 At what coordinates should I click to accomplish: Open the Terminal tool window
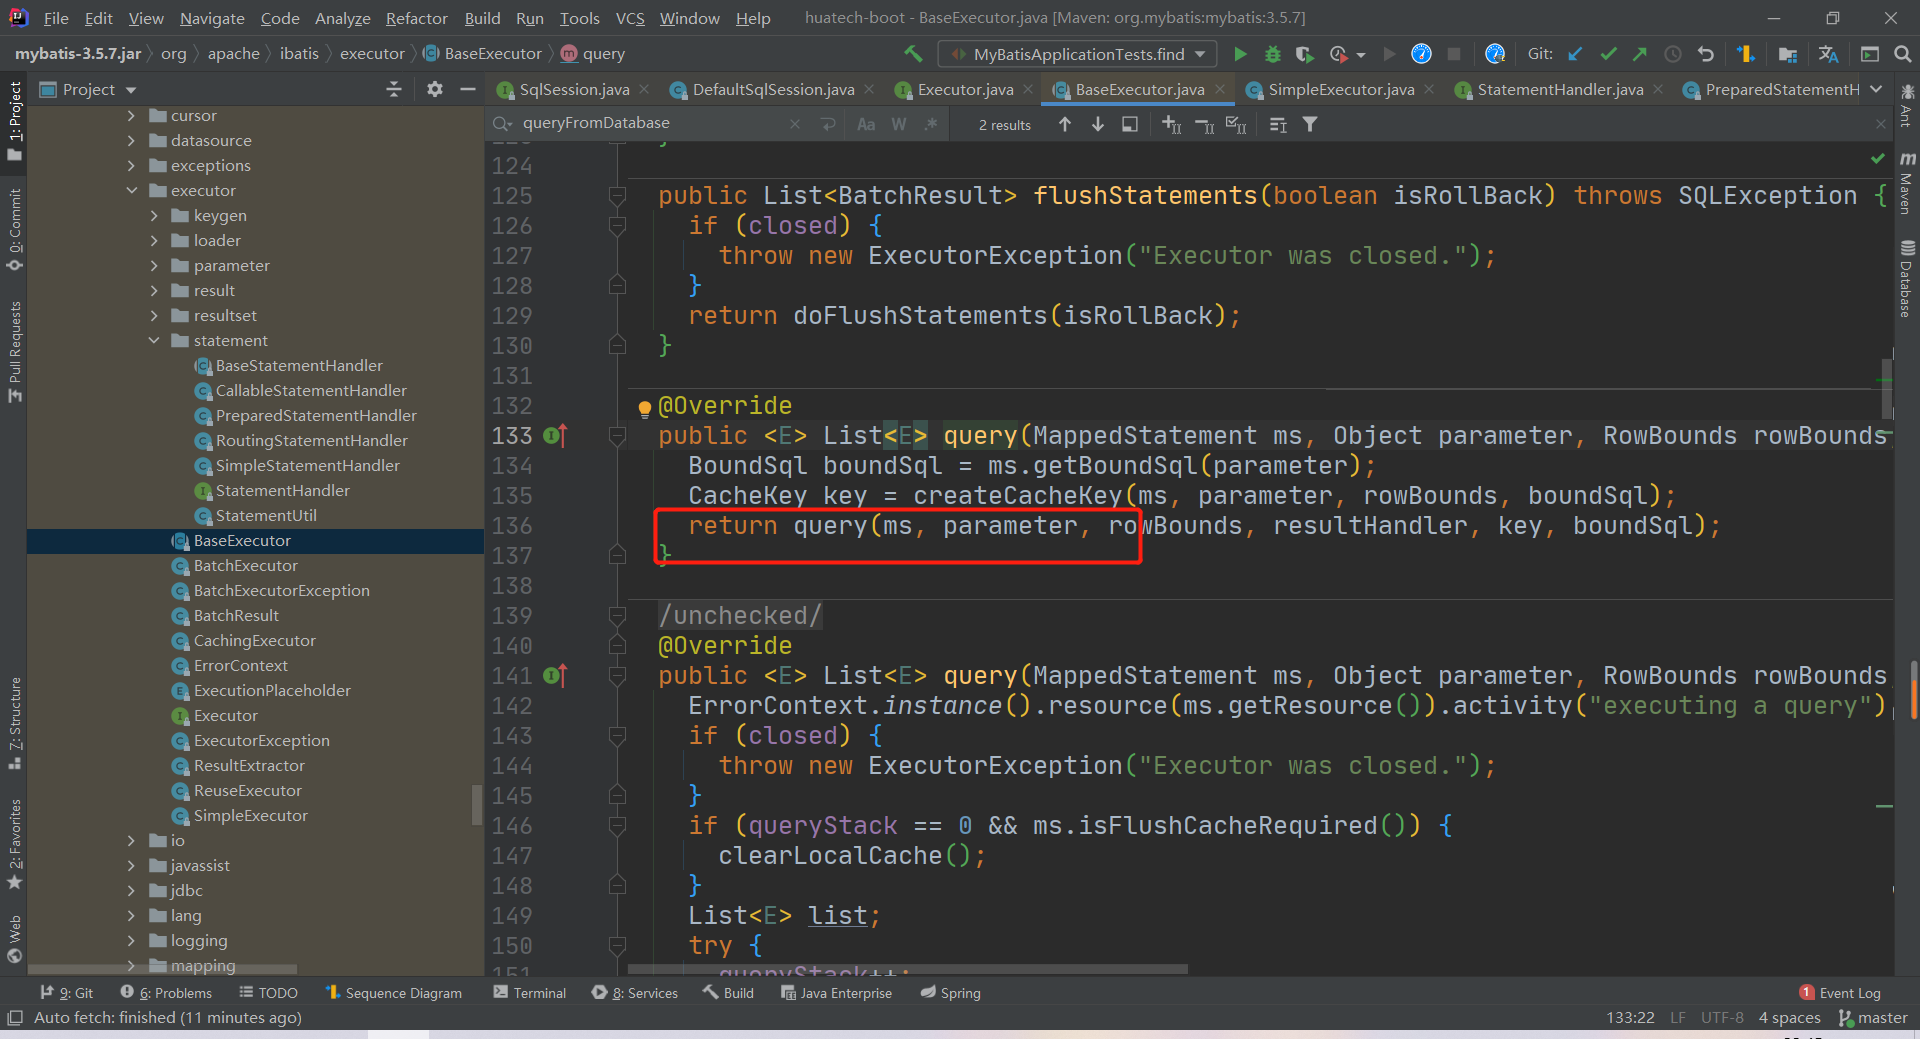(530, 993)
